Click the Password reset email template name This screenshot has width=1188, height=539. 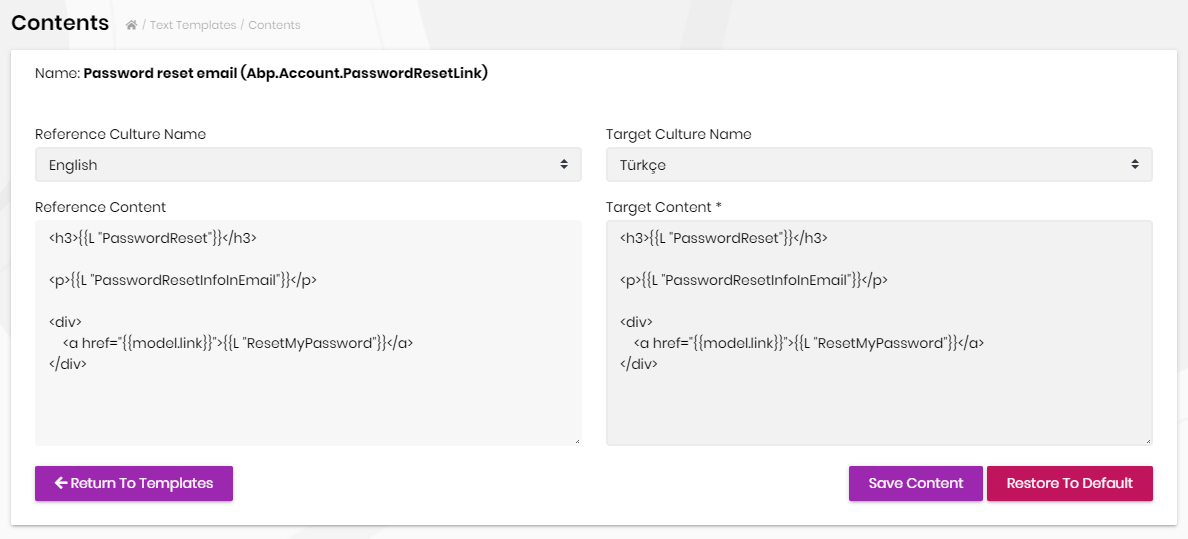click(x=285, y=73)
